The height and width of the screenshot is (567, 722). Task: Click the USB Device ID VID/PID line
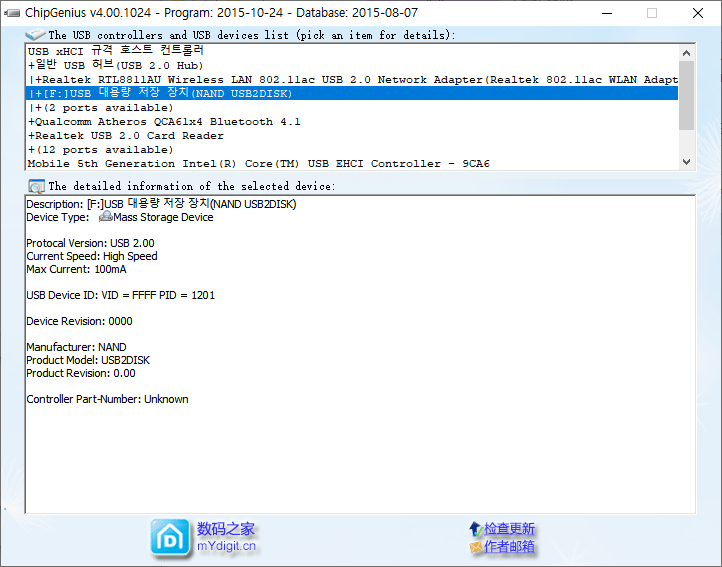point(121,295)
